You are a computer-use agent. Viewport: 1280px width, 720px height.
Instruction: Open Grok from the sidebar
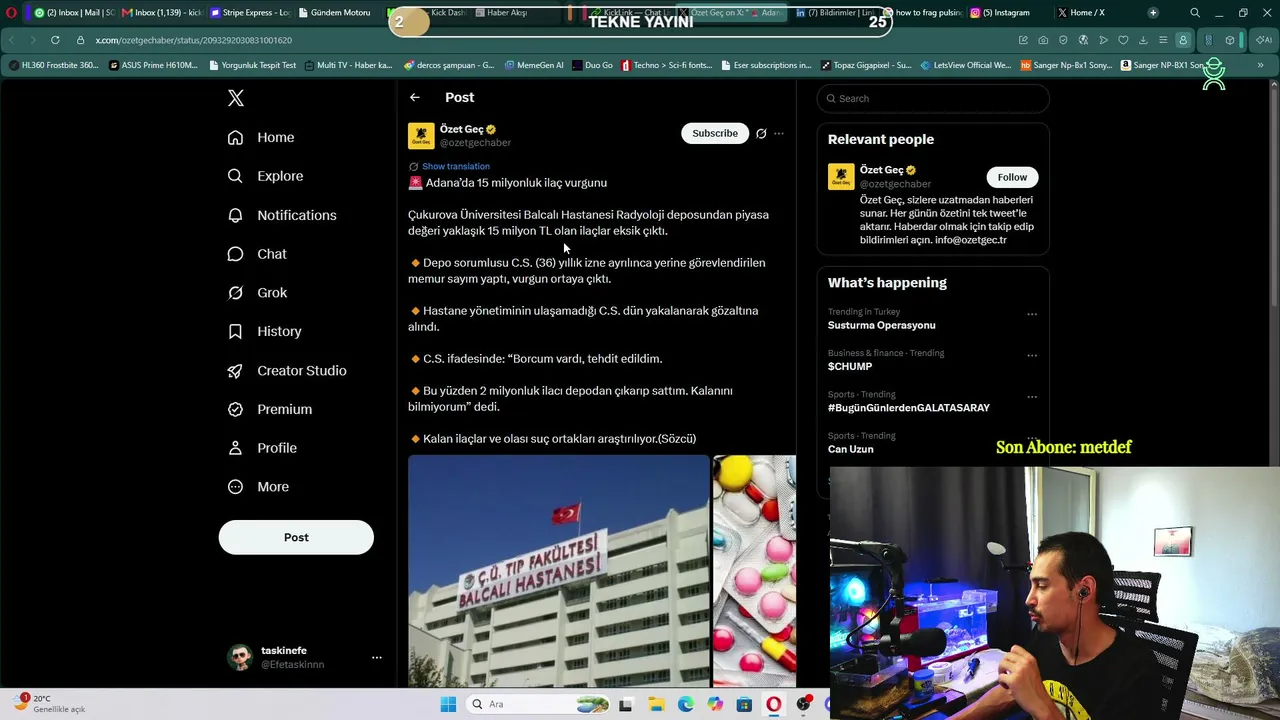(x=257, y=293)
